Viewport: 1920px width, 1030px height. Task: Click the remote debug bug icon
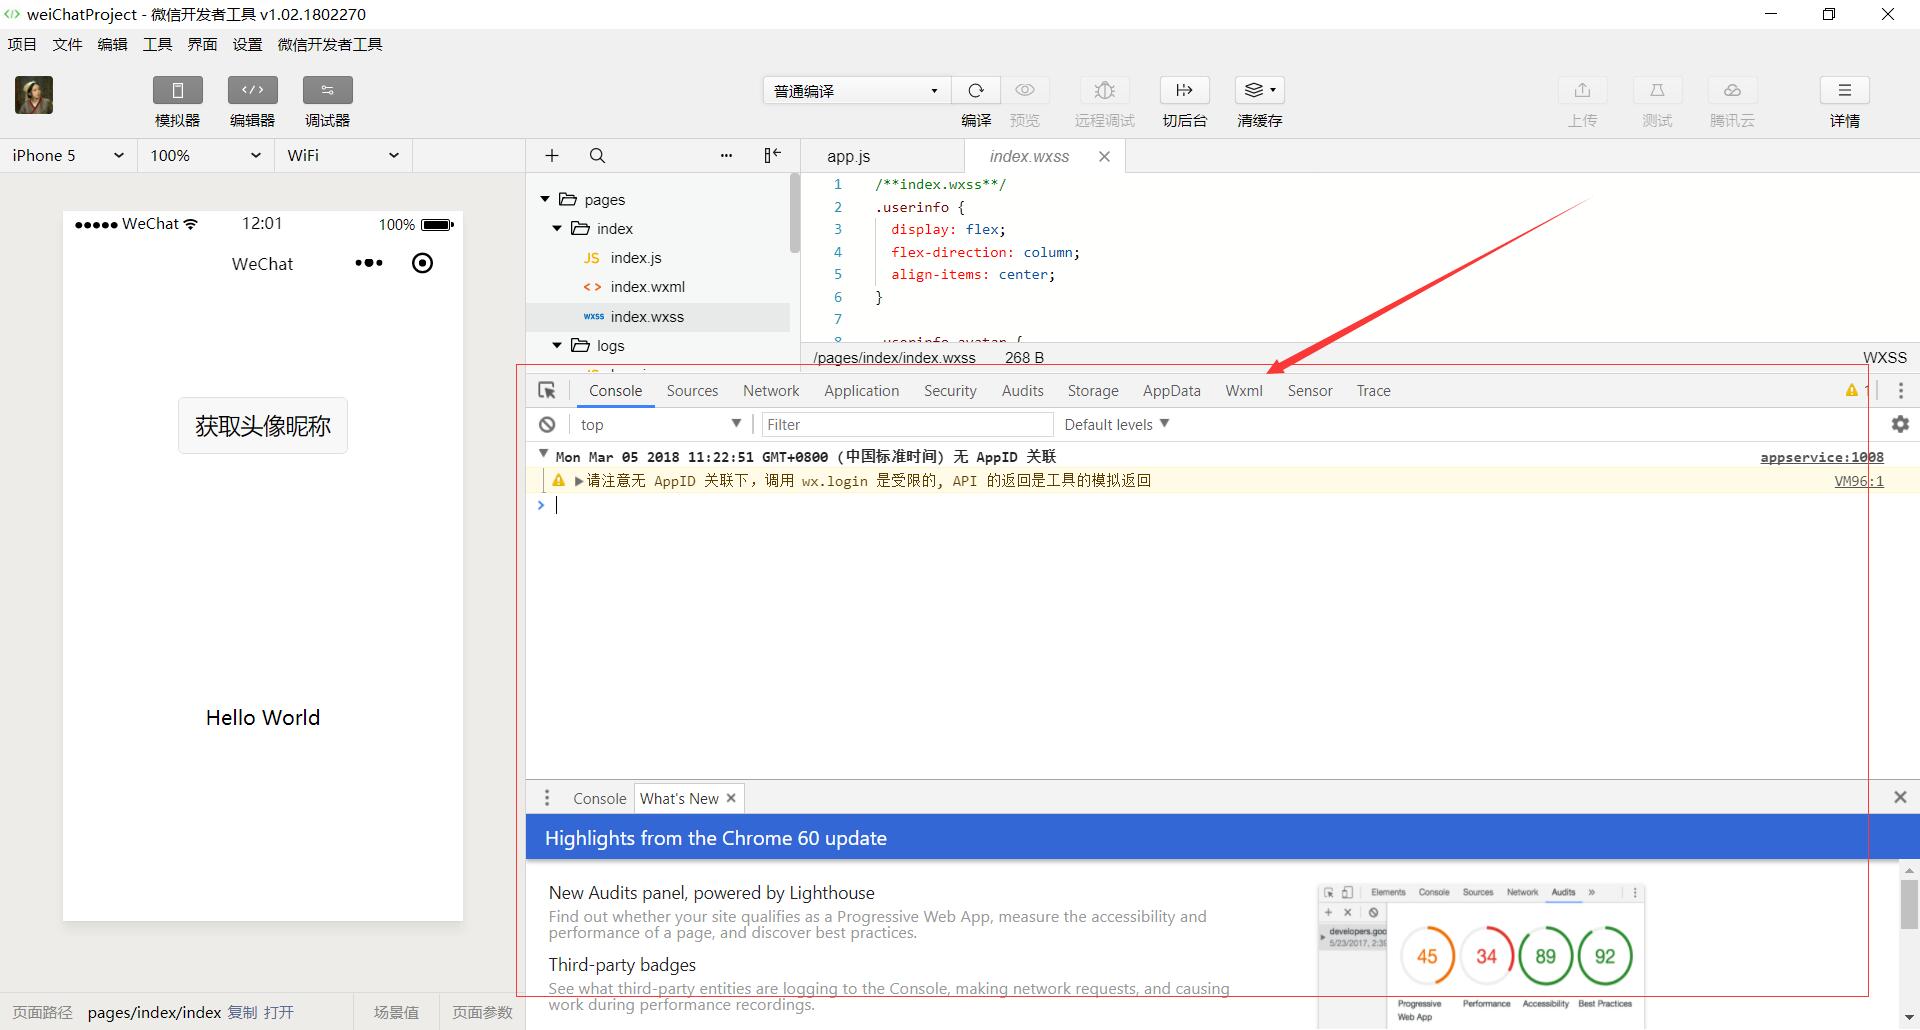pyautogui.click(x=1105, y=90)
